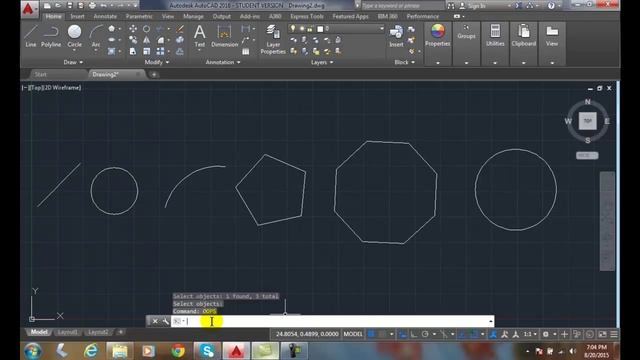Viewport: 640px width, 360px height.
Task: Open the layer name dropdown list
Action: (382, 29)
